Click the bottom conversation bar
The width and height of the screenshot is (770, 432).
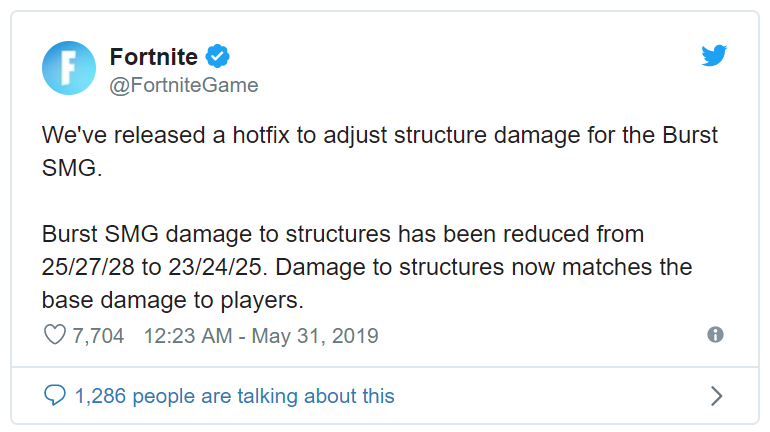[x=385, y=396]
